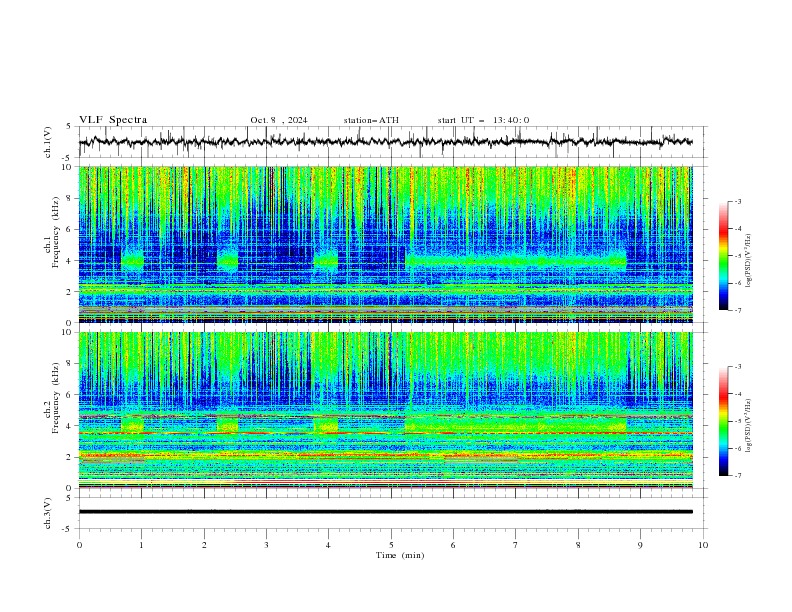Screen dimensions: 792x612
Task: Select the date text "Oct. 8 , 2024"
Action: [279, 120]
